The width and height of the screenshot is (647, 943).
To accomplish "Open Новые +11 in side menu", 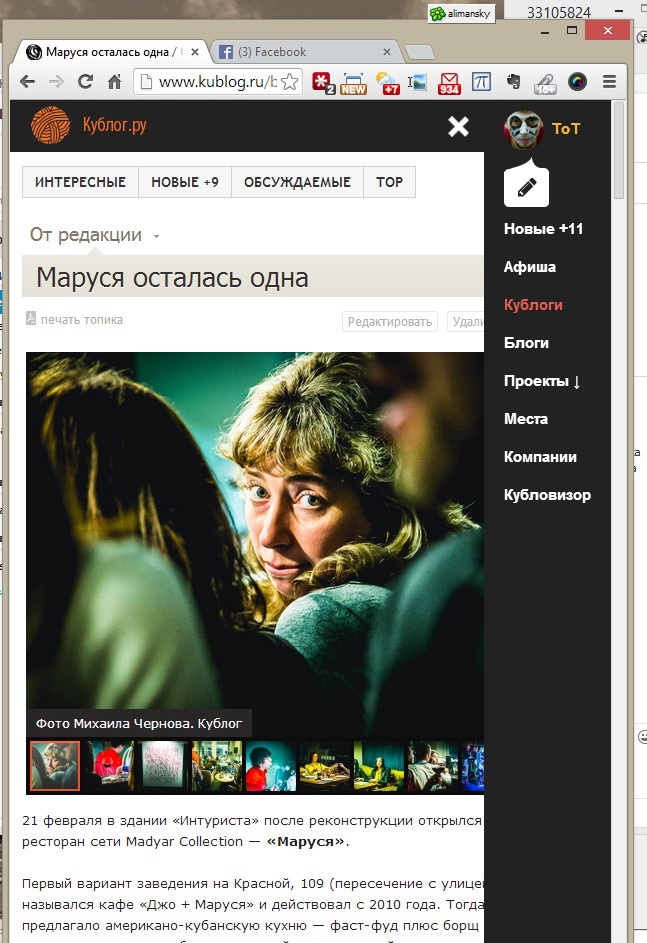I will coord(544,229).
